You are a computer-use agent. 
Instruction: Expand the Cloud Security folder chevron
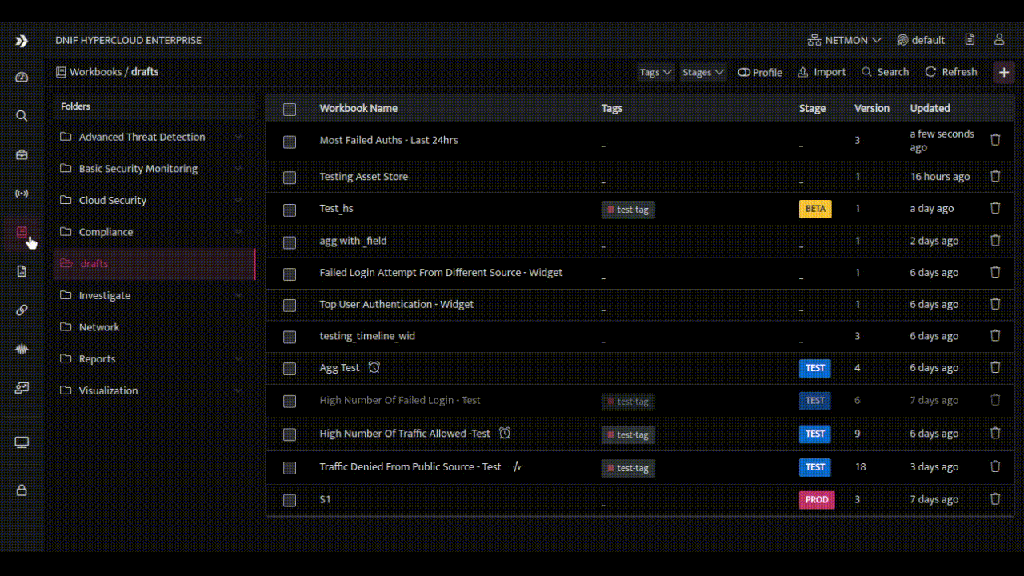pos(238,200)
